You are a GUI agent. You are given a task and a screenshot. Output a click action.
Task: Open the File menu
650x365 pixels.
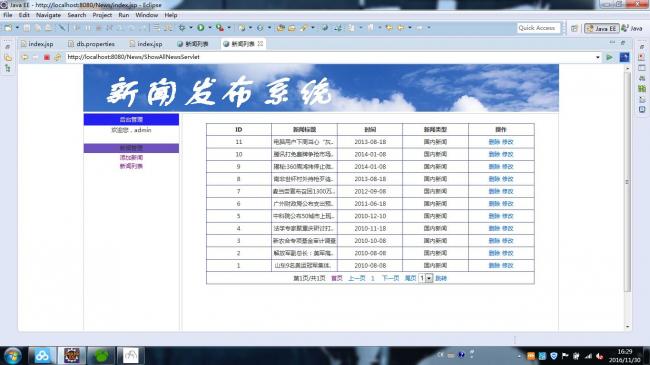click(x=8, y=15)
